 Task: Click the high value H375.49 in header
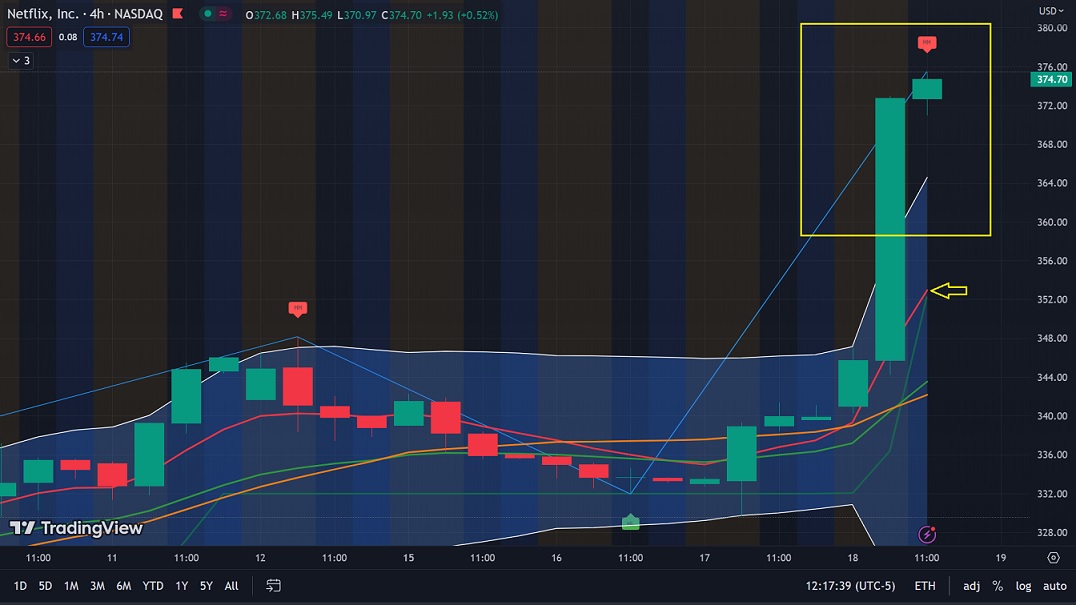coord(312,14)
